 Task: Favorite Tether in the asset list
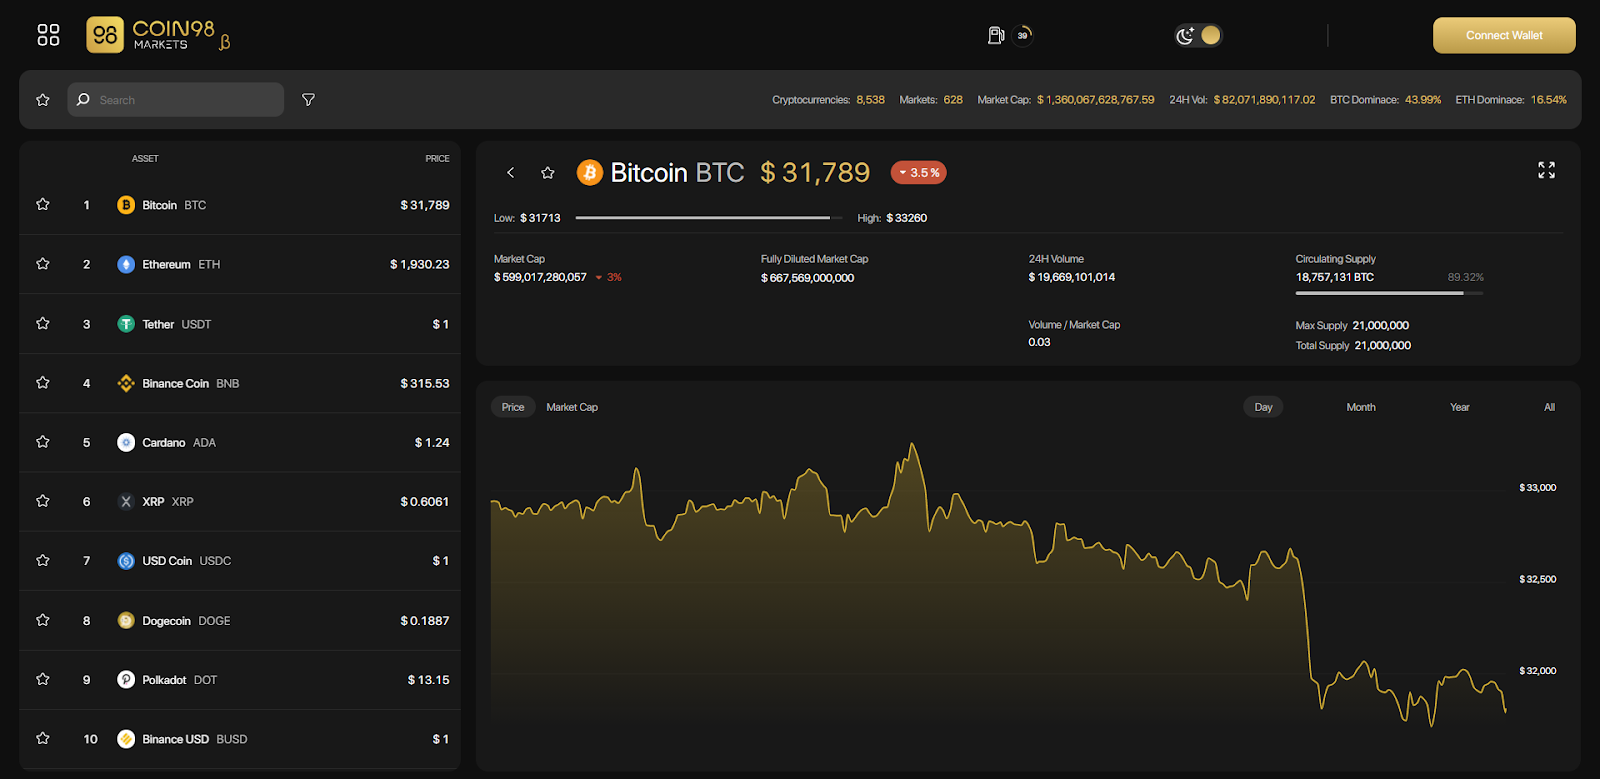pyautogui.click(x=43, y=323)
